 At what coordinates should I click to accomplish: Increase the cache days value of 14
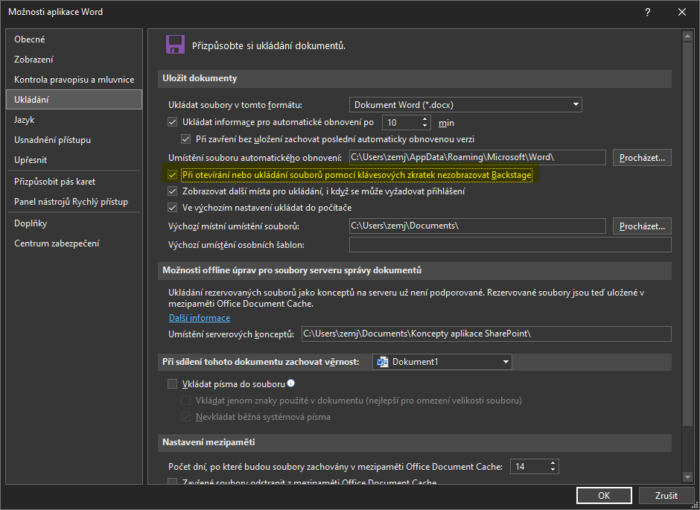(x=553, y=463)
